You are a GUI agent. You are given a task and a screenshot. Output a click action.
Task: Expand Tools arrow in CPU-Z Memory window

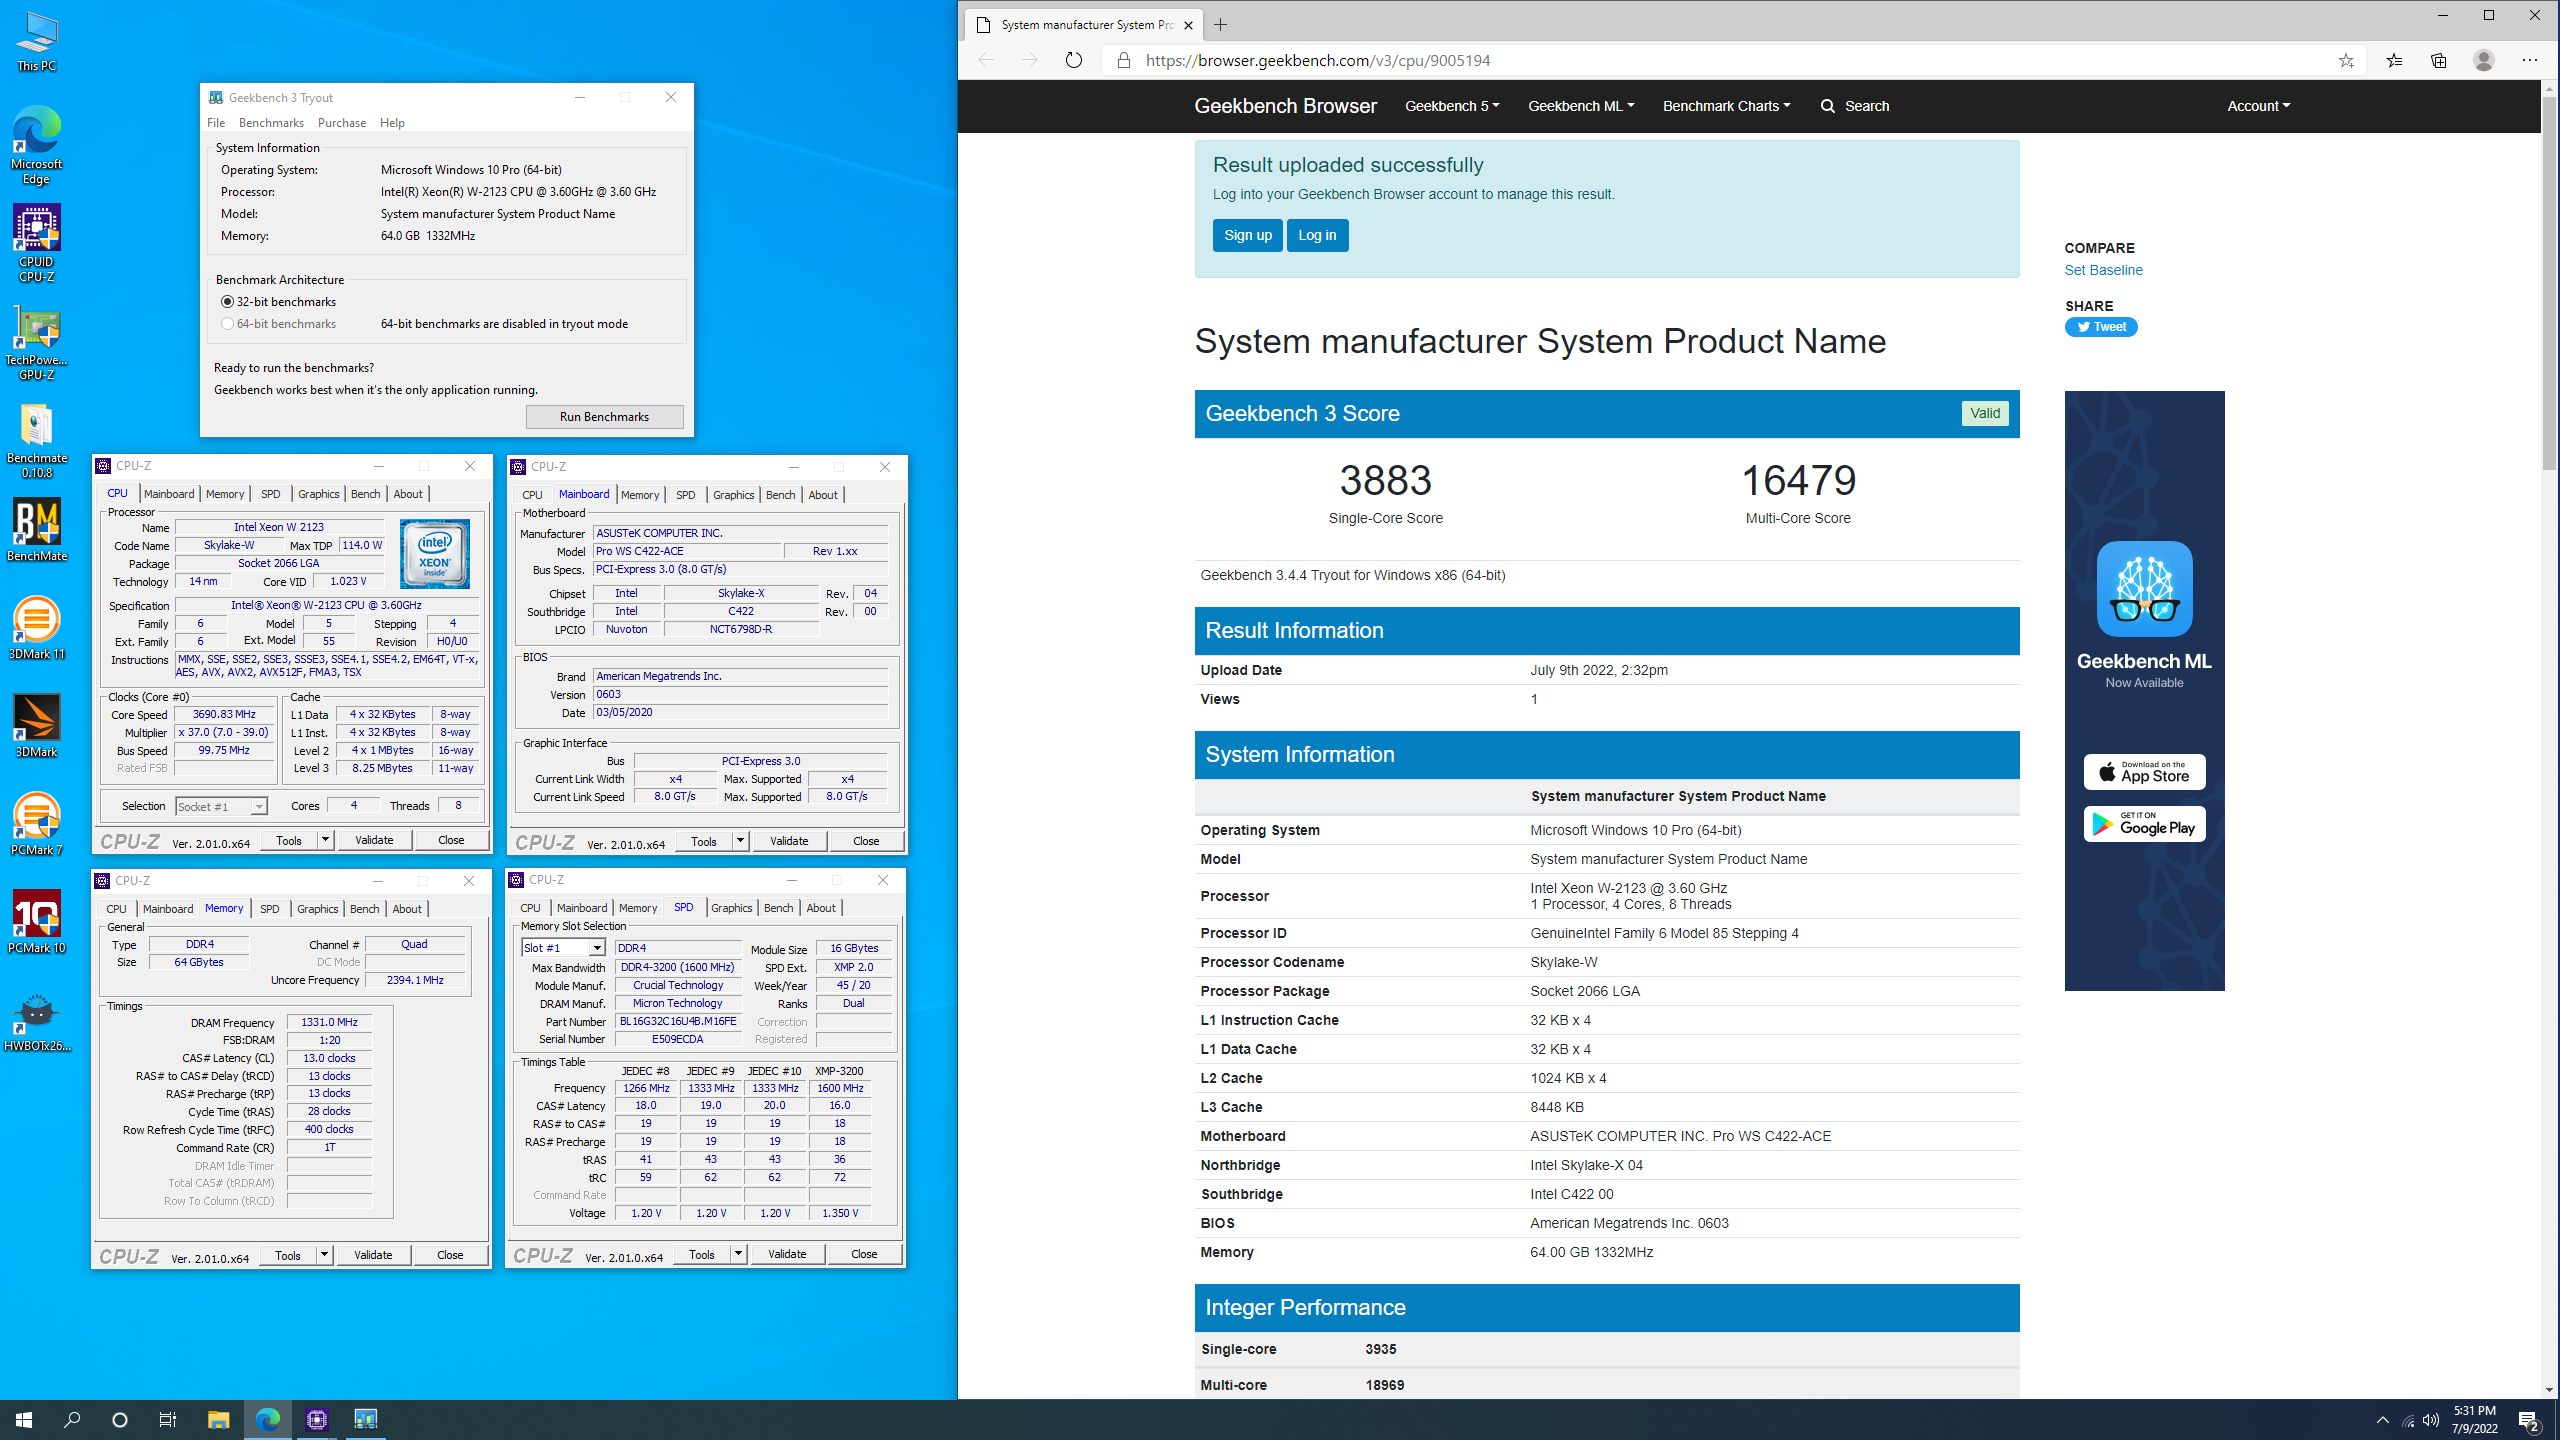(x=324, y=1255)
